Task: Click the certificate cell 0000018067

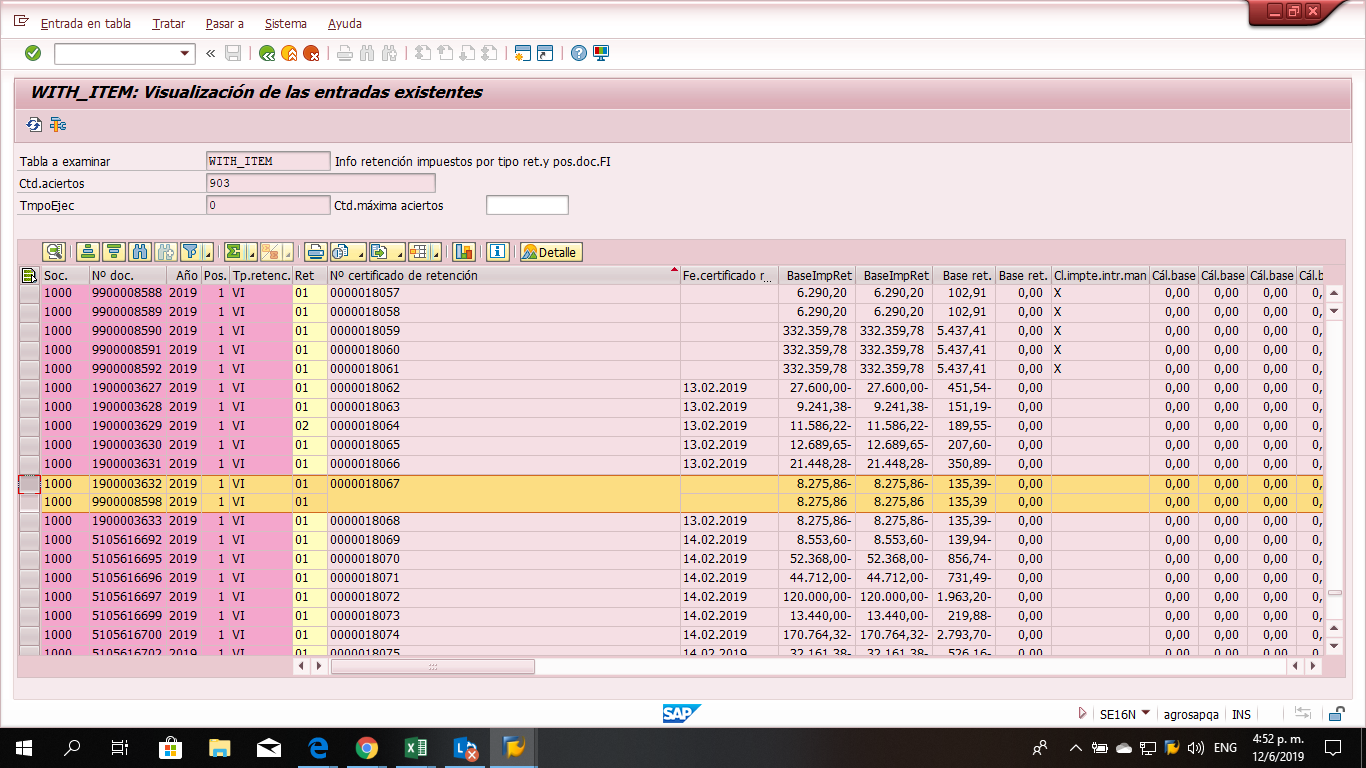Action: (x=504, y=483)
